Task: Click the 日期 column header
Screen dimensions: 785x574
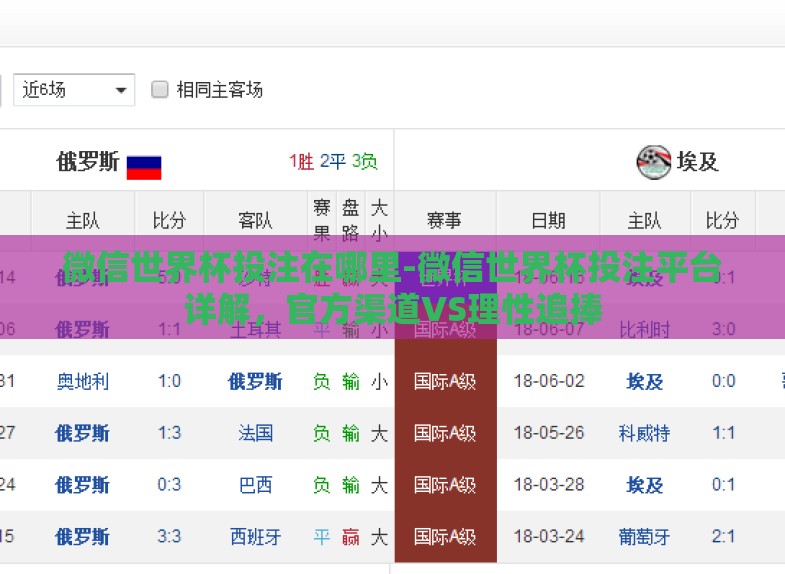Action: [548, 220]
